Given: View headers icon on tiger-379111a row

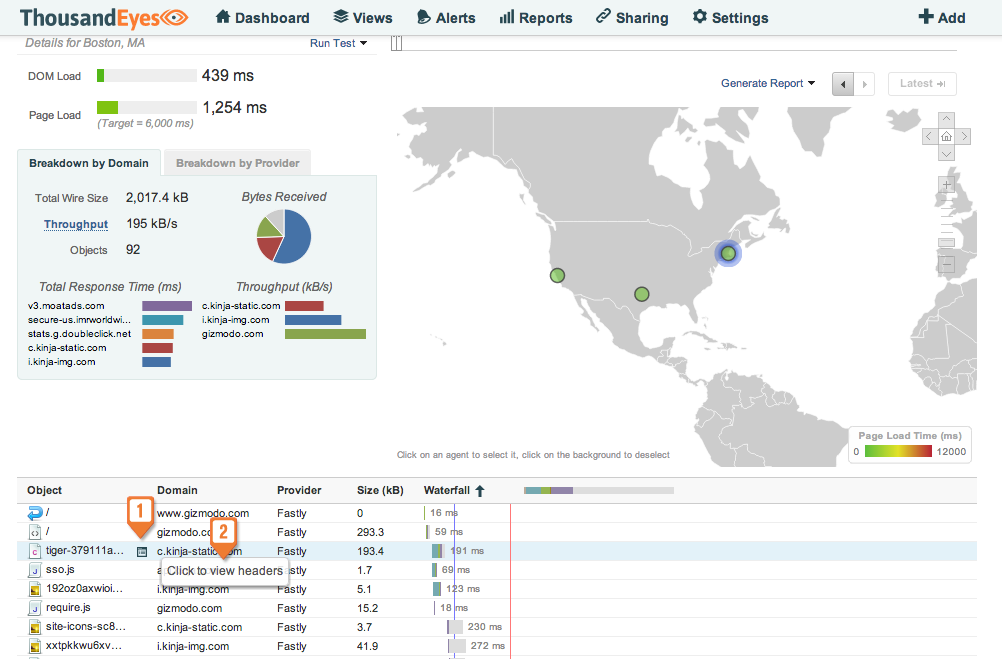Looking at the screenshot, I should point(142,552).
